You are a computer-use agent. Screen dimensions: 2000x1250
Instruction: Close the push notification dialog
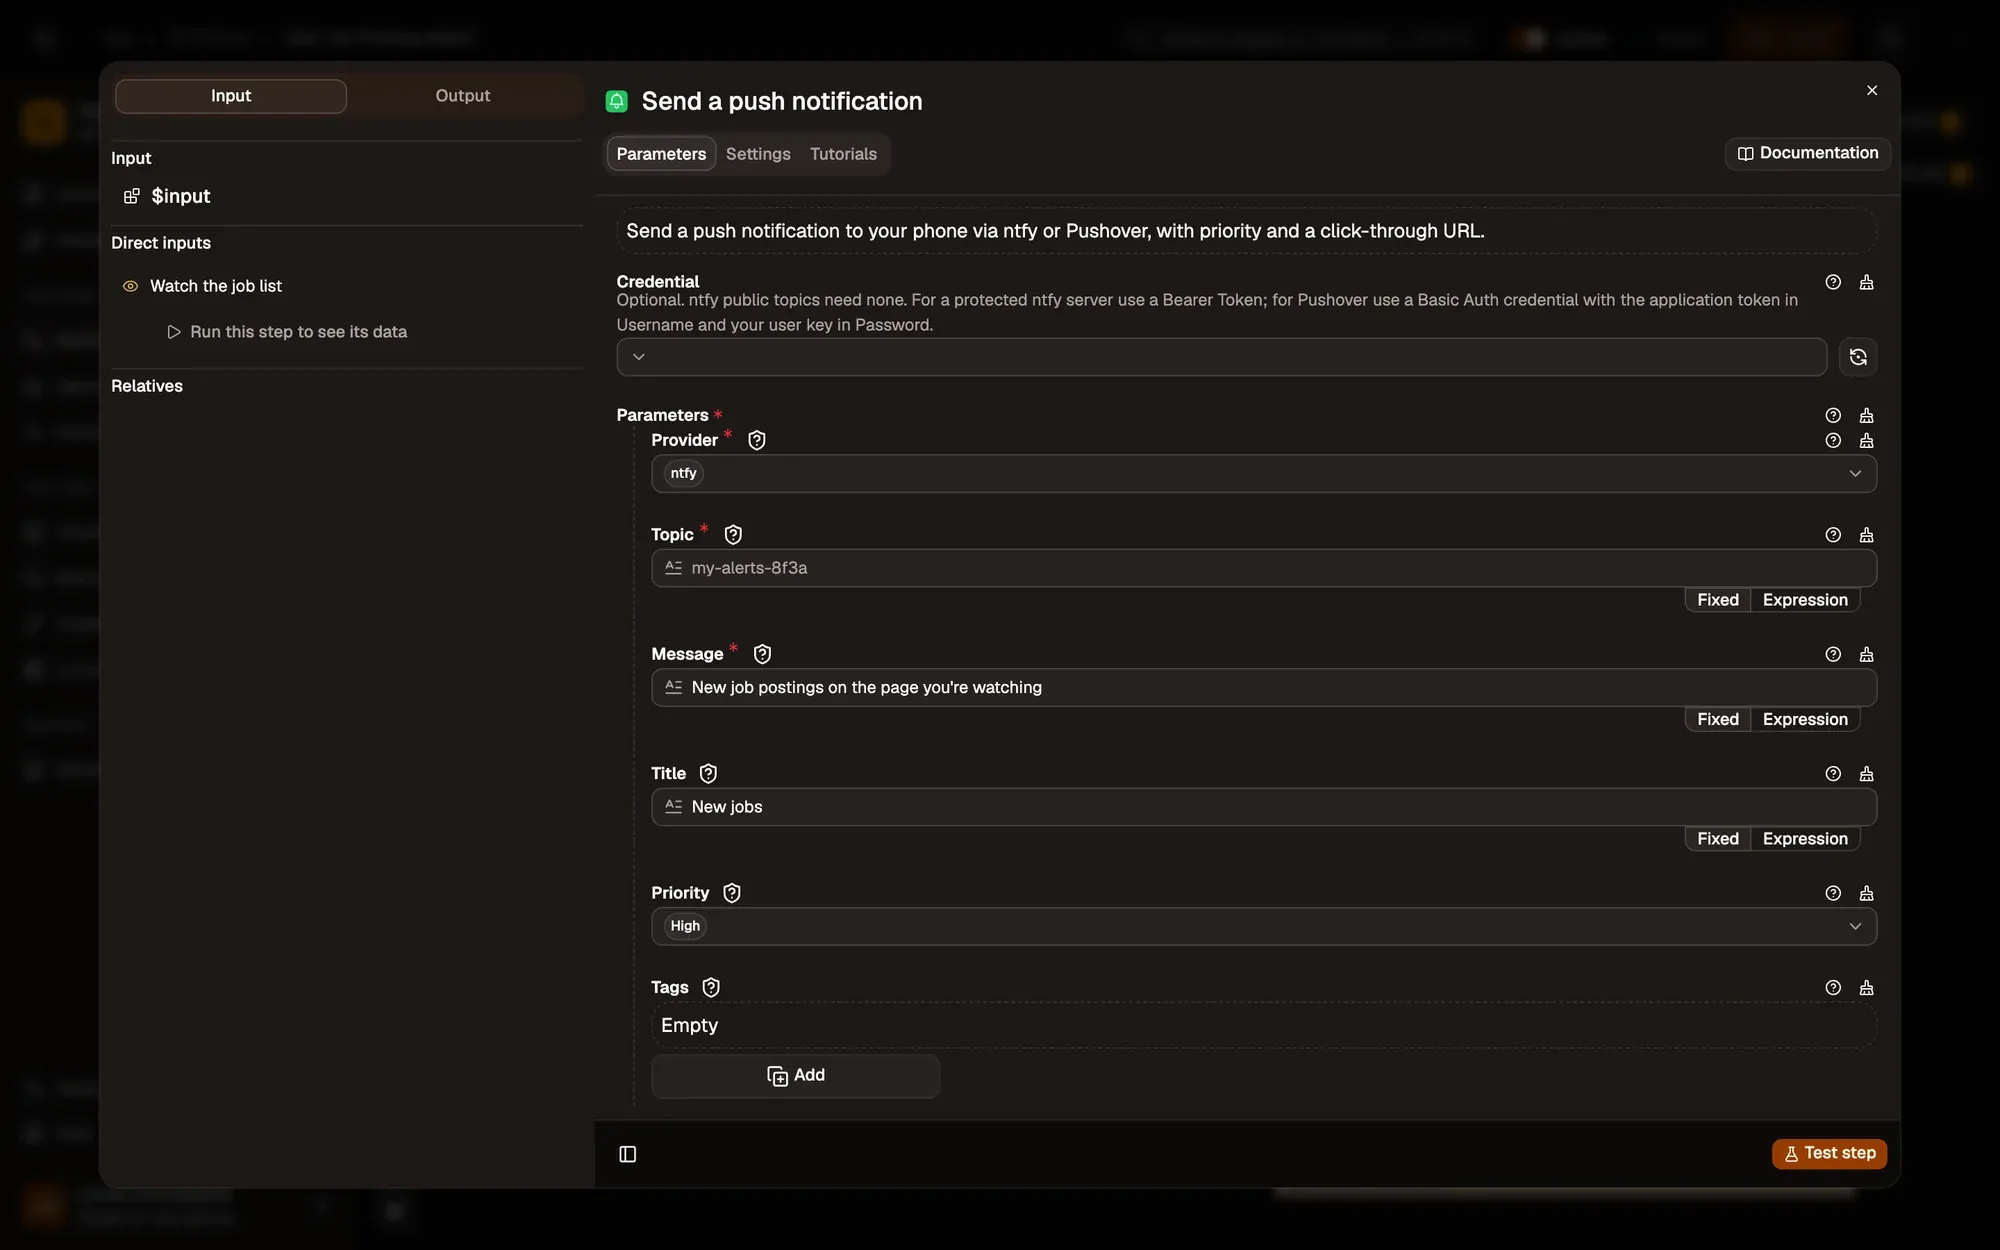[1871, 90]
